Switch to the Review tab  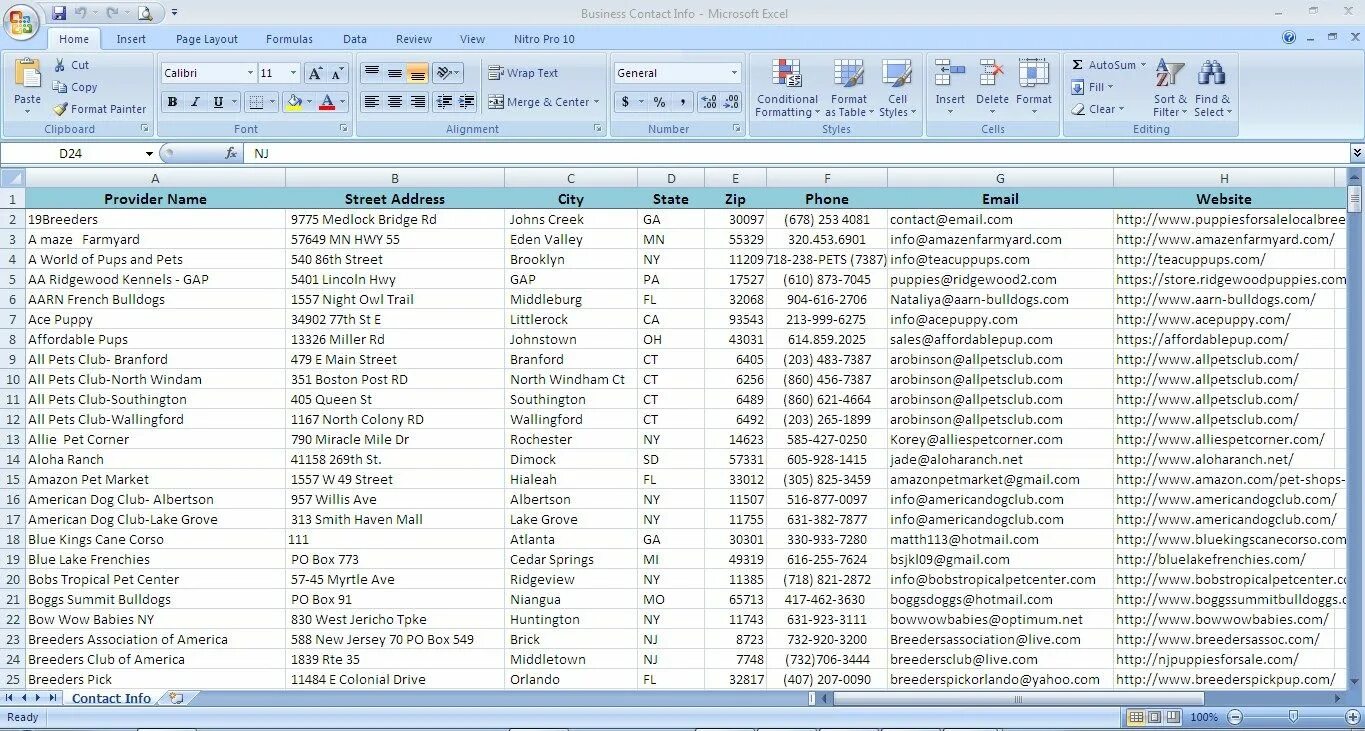coord(413,39)
